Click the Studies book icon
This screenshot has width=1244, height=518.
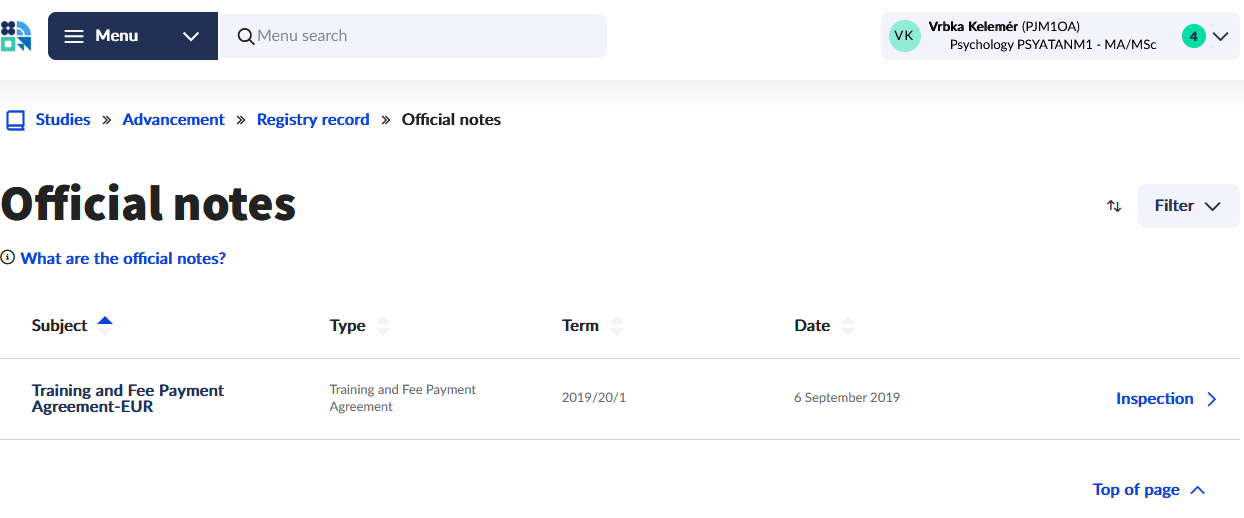(15, 120)
